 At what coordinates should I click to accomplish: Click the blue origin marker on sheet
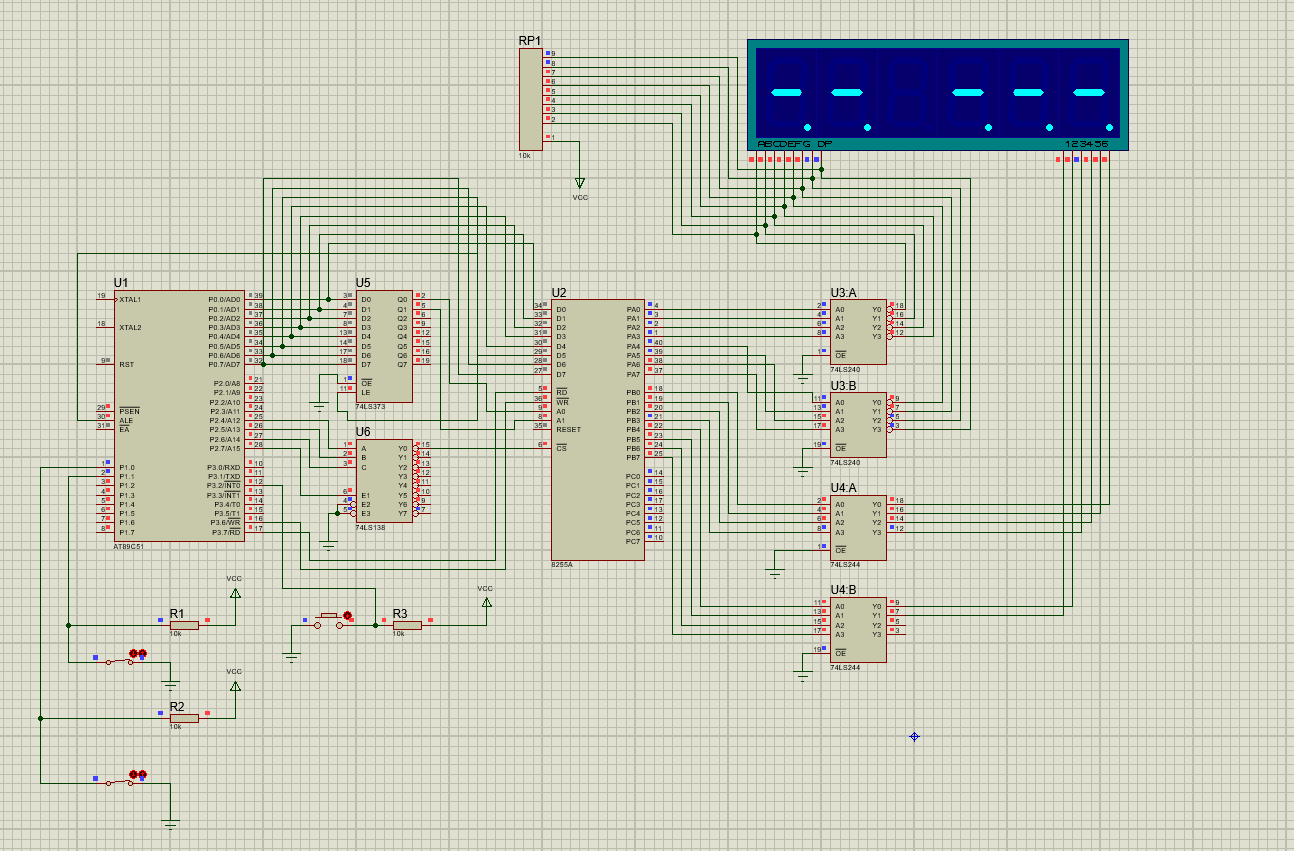(914, 736)
